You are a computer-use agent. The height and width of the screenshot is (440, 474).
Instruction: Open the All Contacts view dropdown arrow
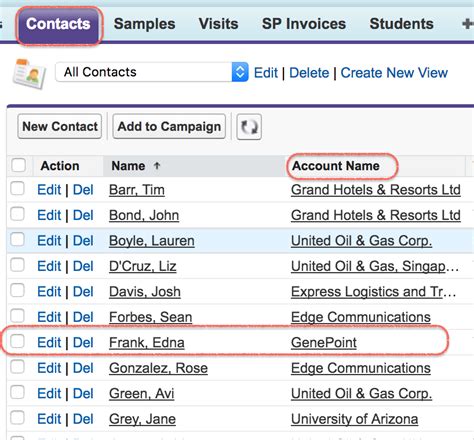(240, 72)
